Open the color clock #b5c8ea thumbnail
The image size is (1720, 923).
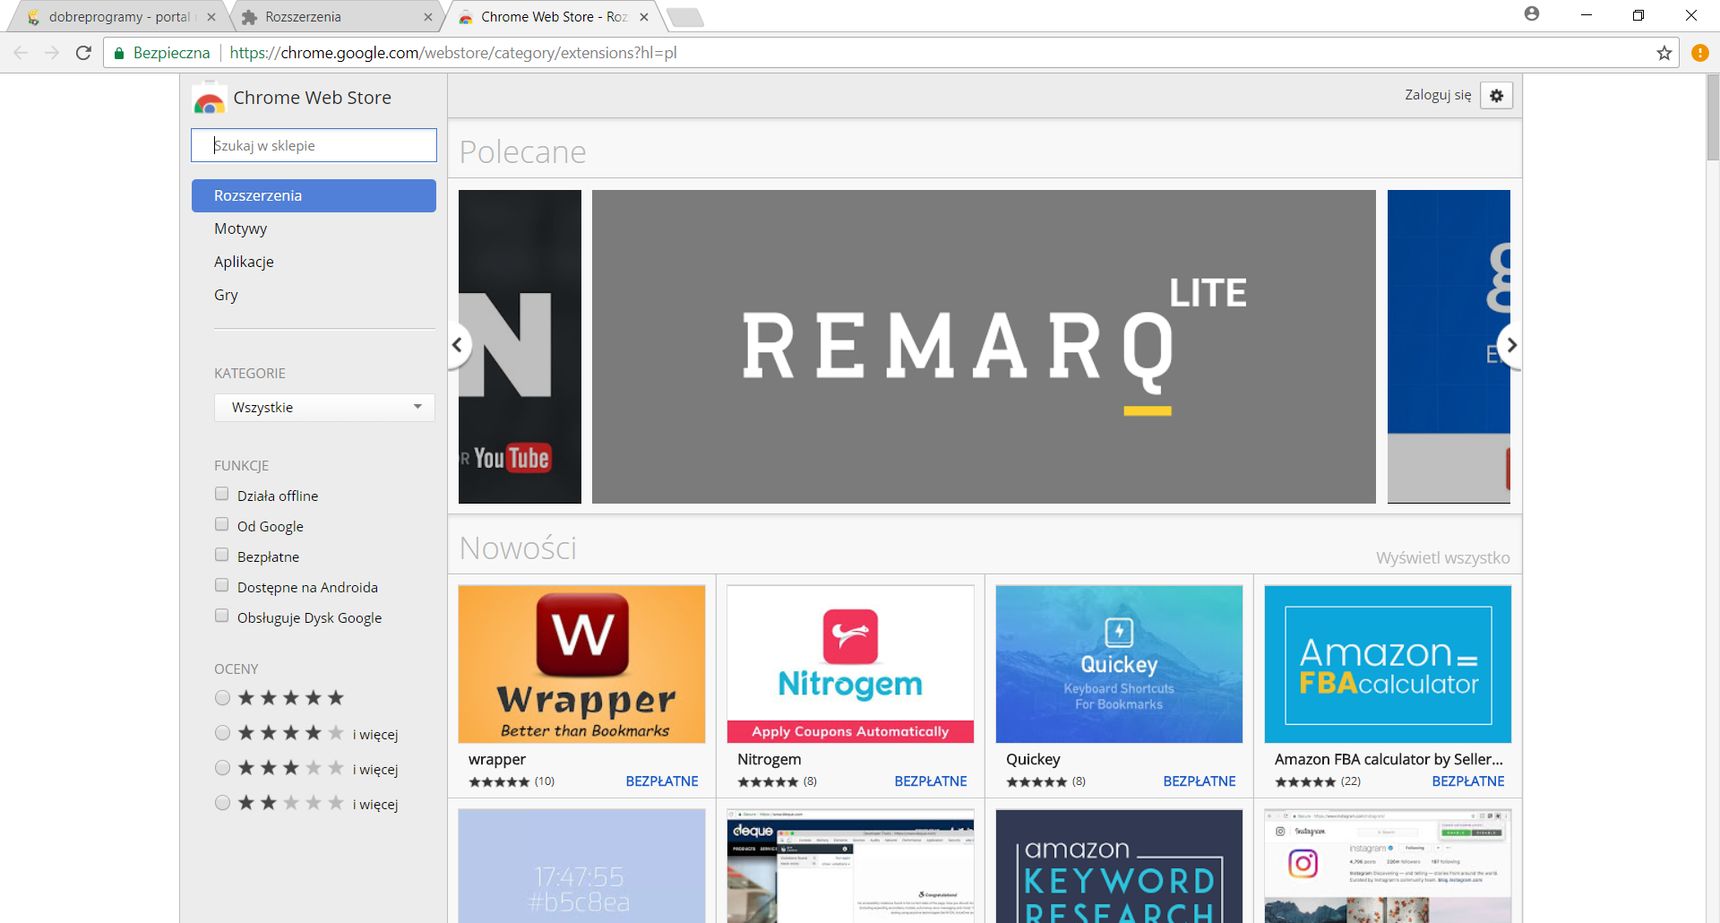point(582,866)
